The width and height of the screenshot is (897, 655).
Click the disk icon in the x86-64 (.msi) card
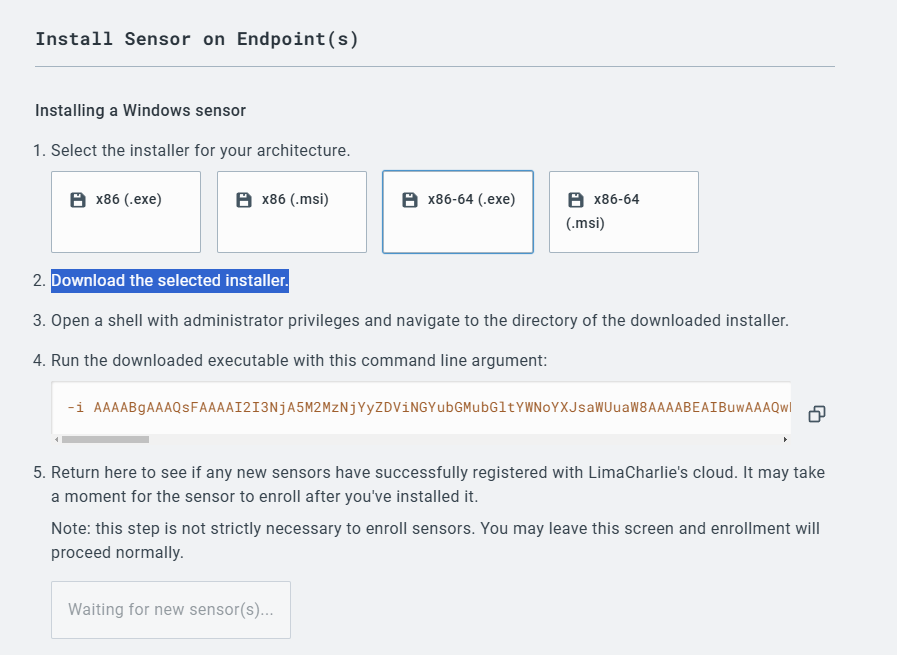click(x=575, y=200)
